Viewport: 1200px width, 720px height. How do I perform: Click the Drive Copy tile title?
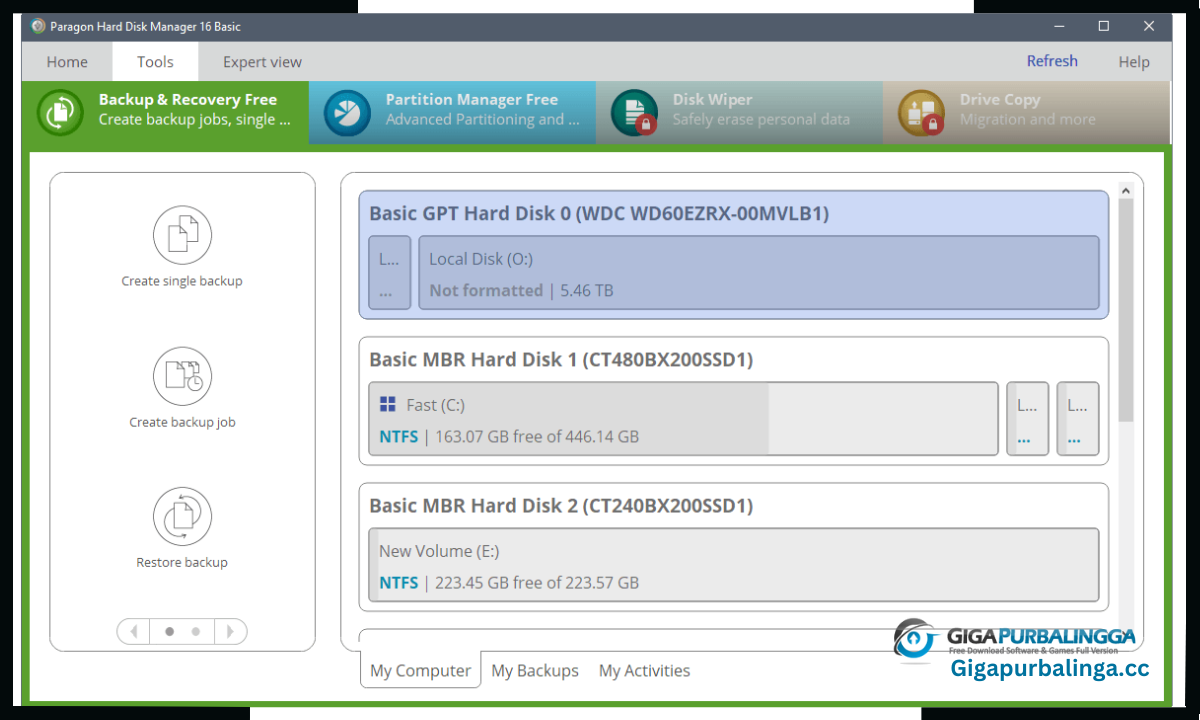(1000, 99)
